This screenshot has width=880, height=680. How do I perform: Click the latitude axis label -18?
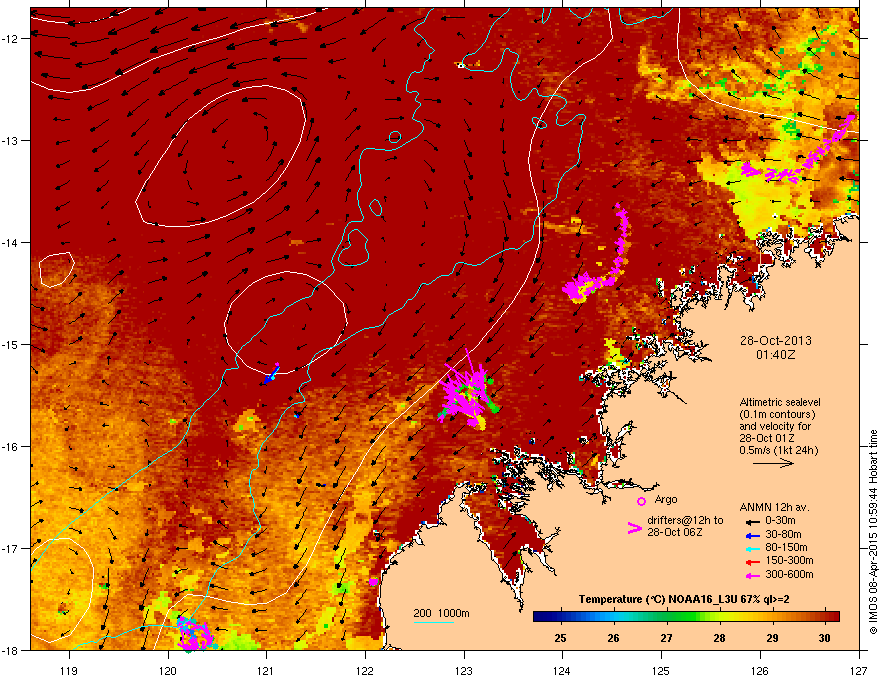pos(11,650)
